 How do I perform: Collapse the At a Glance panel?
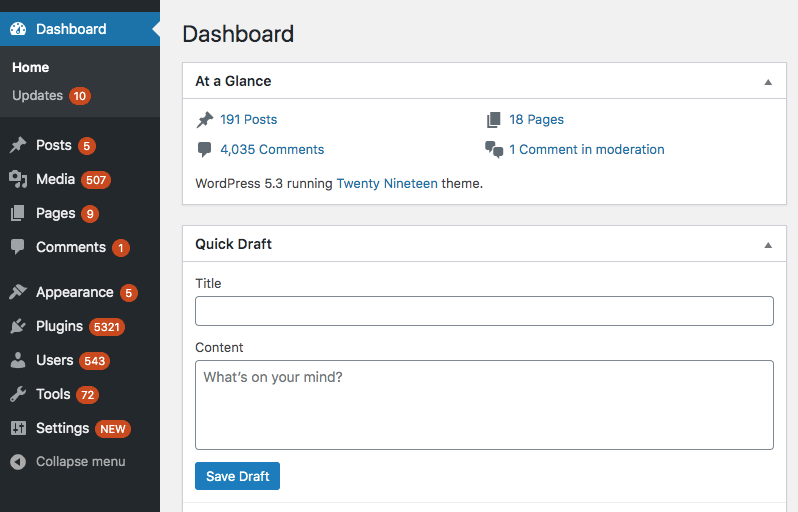click(768, 82)
